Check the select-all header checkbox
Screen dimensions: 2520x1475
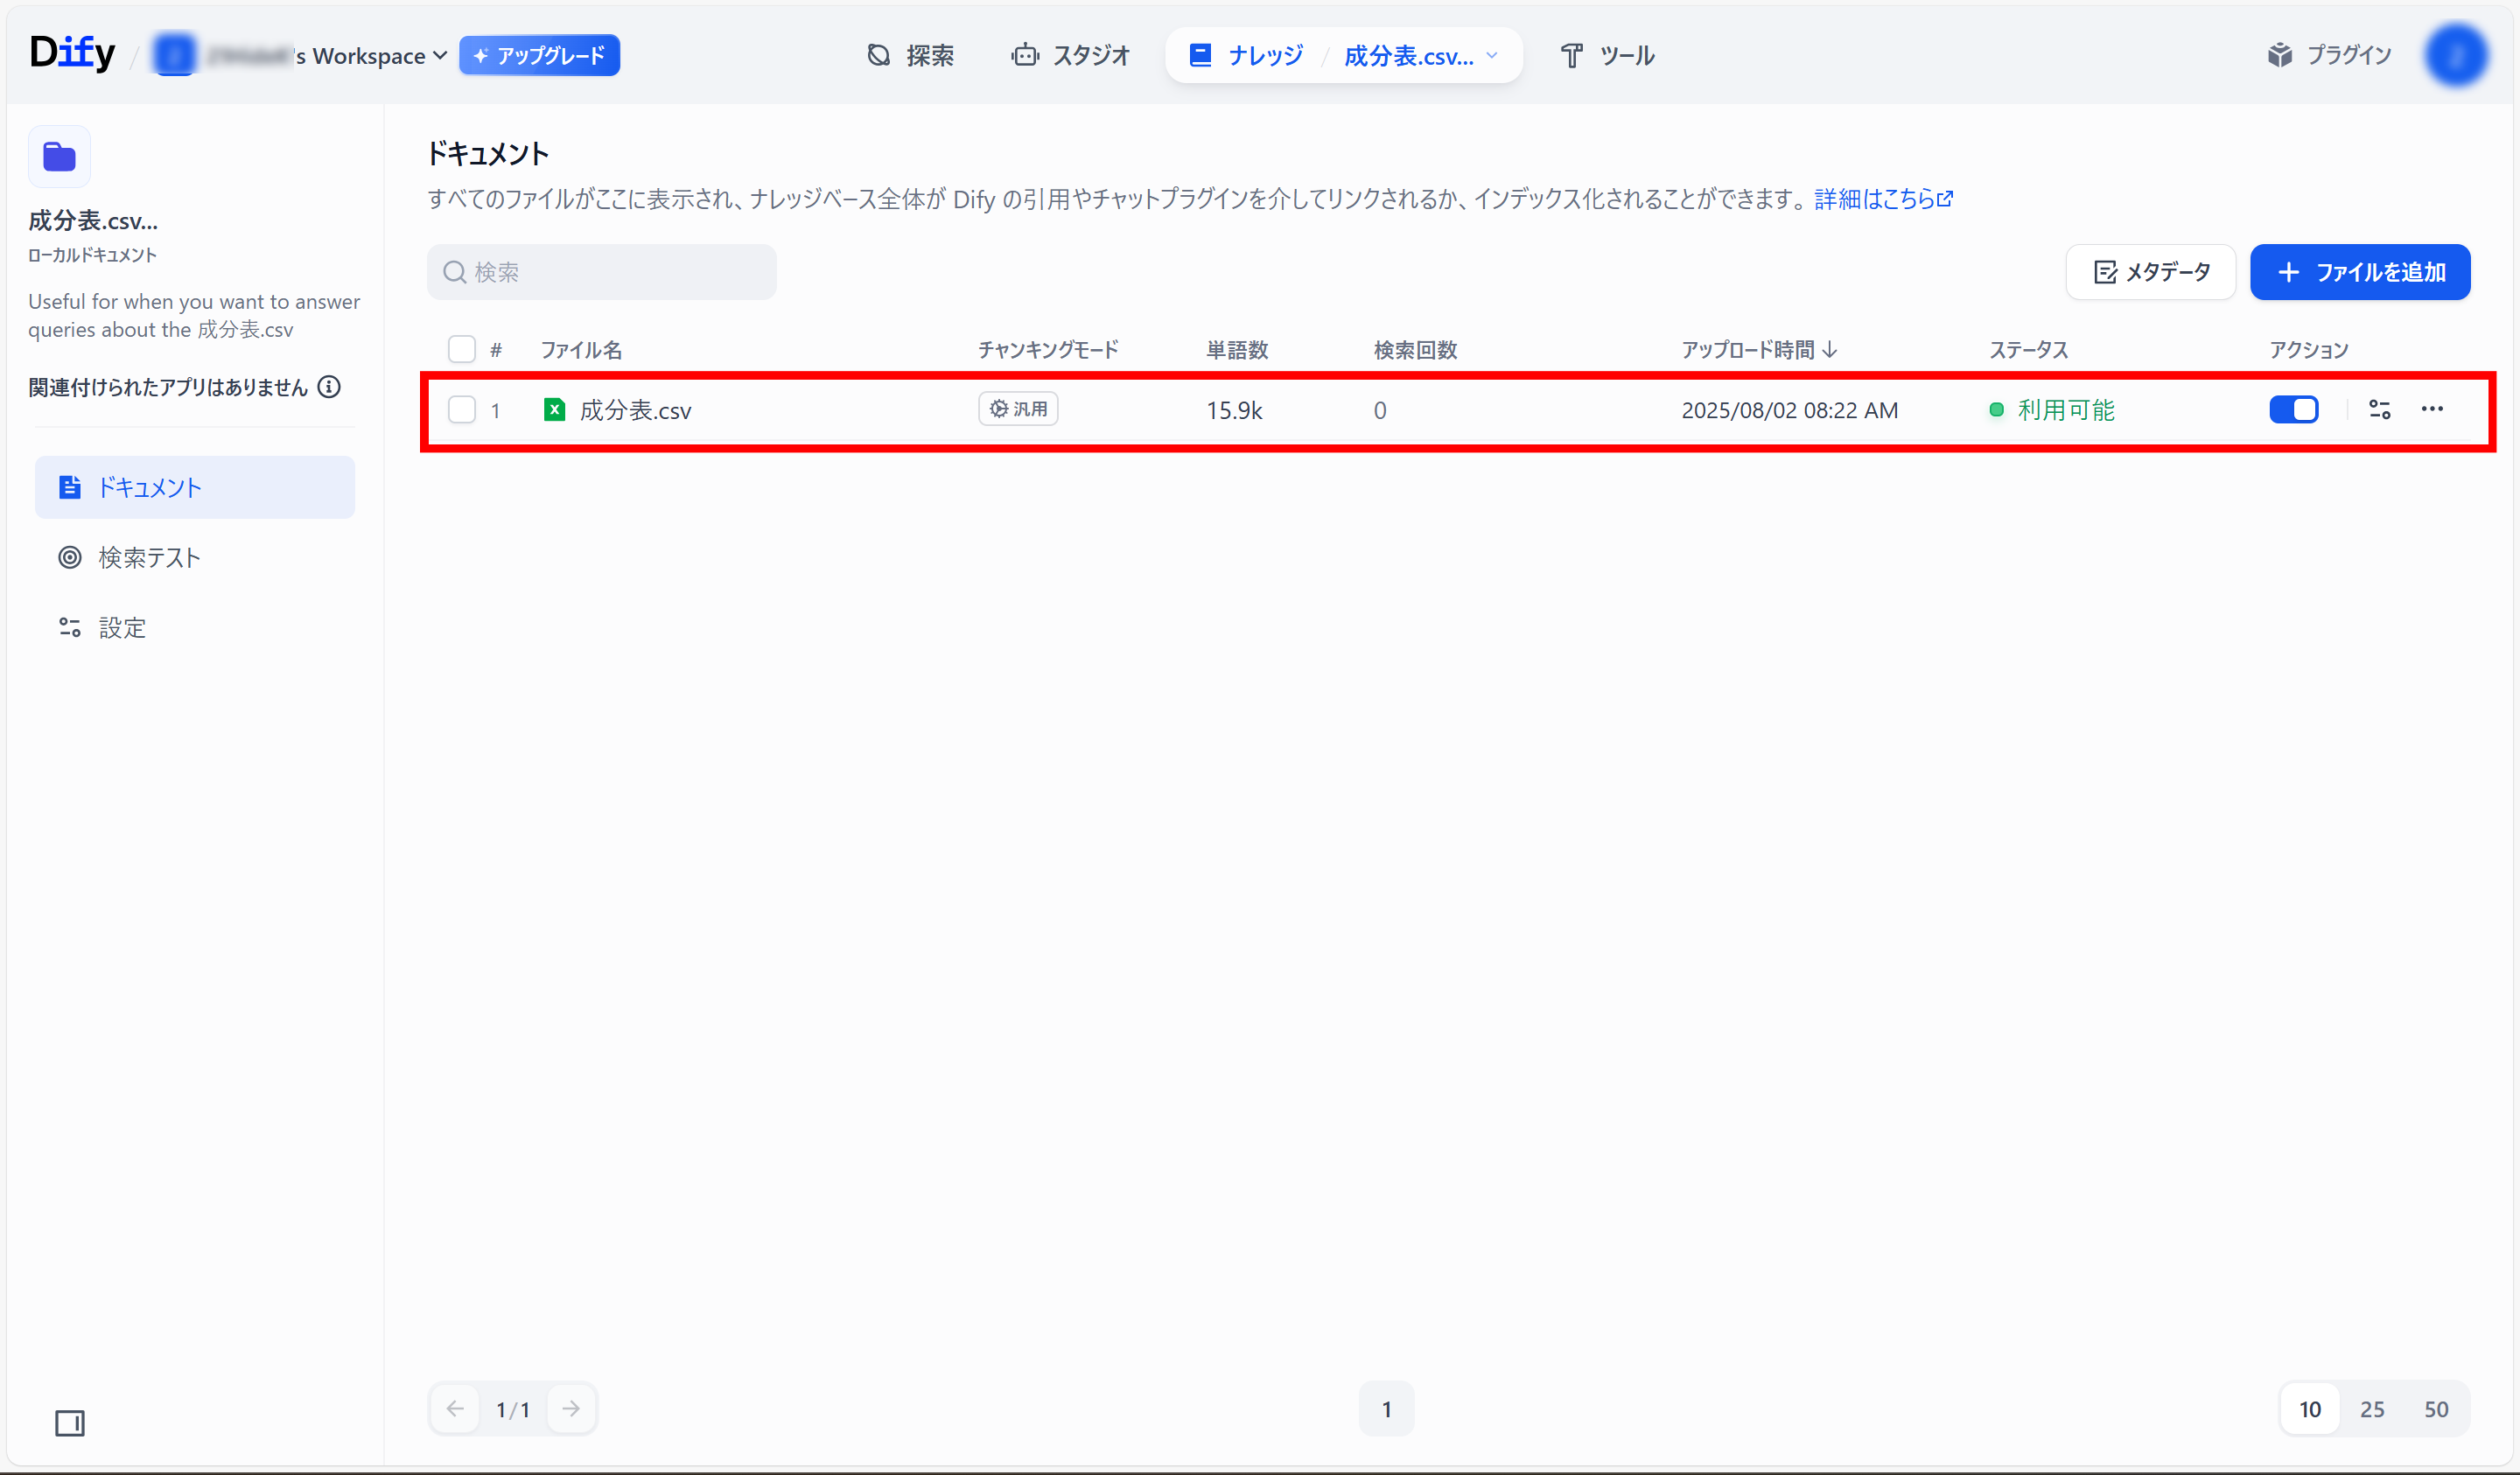(x=461, y=349)
